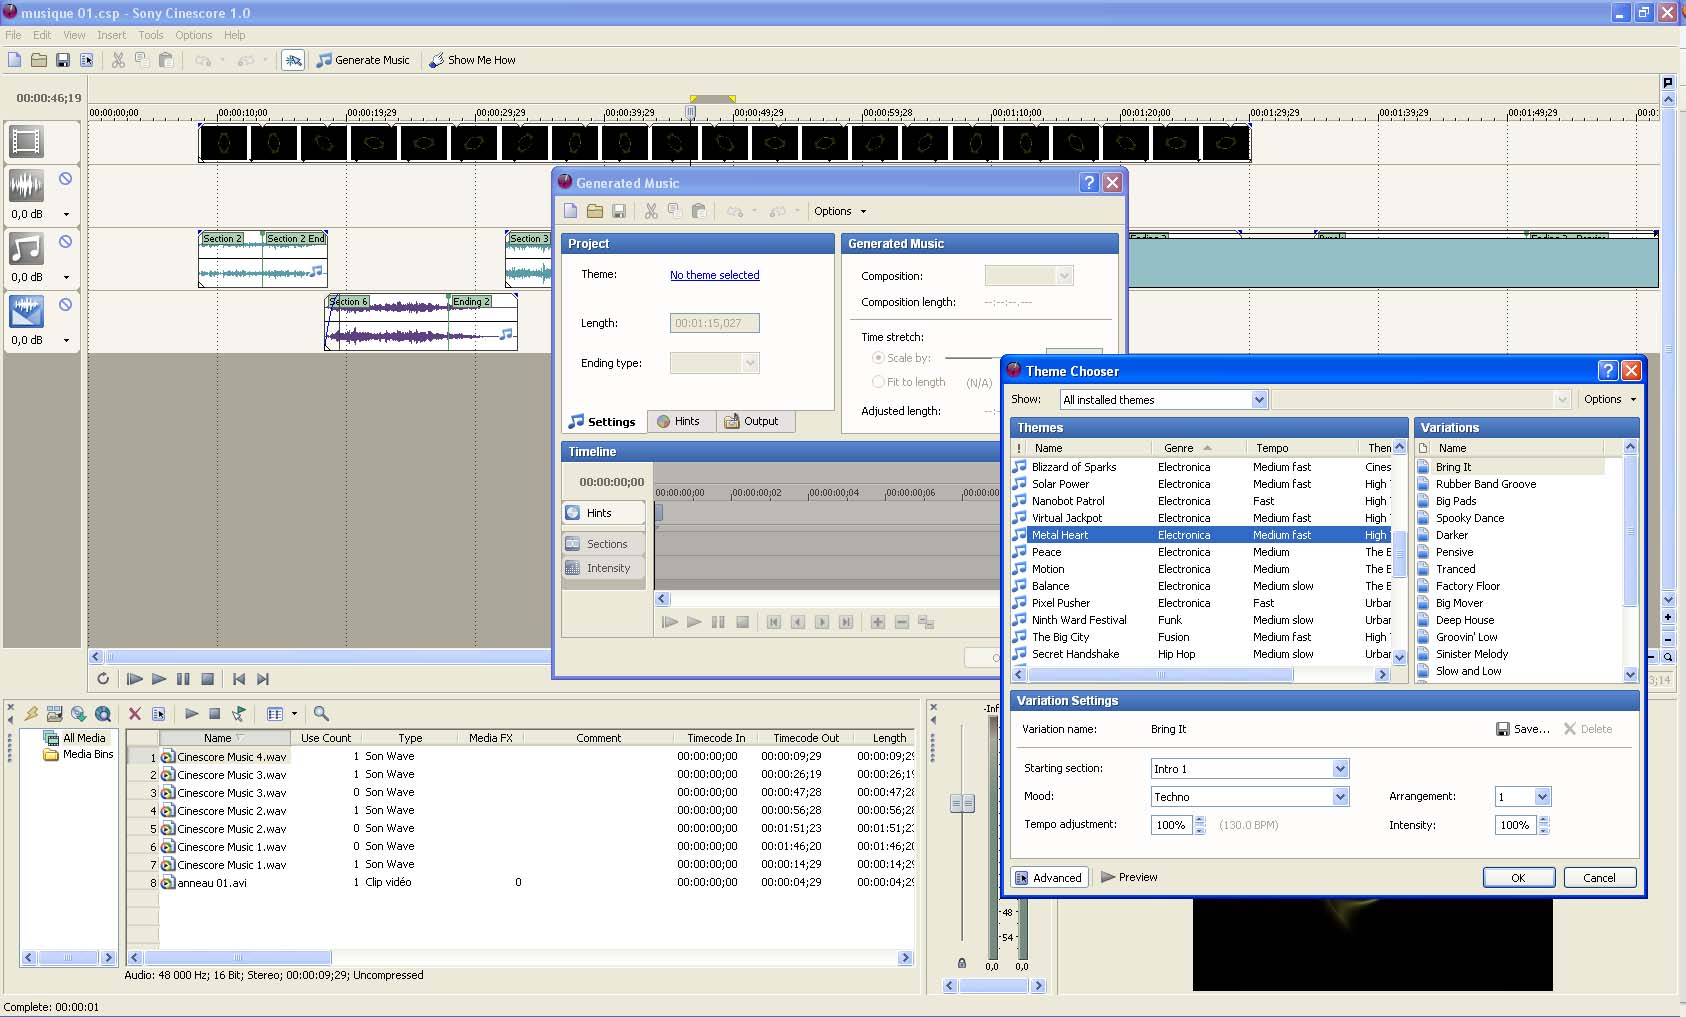Click the No theme selected link
Image resolution: width=1686 pixels, height=1017 pixels.
tap(714, 275)
